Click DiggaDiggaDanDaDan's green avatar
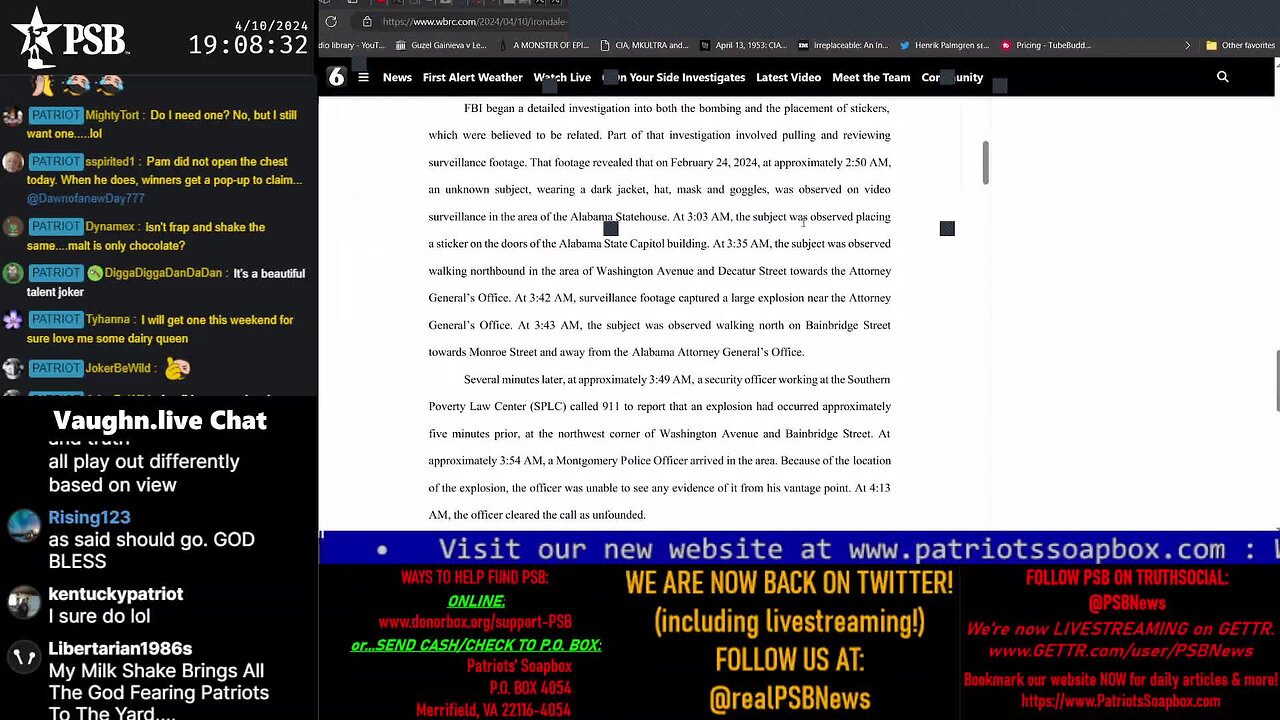The image size is (1280, 720). (12, 274)
